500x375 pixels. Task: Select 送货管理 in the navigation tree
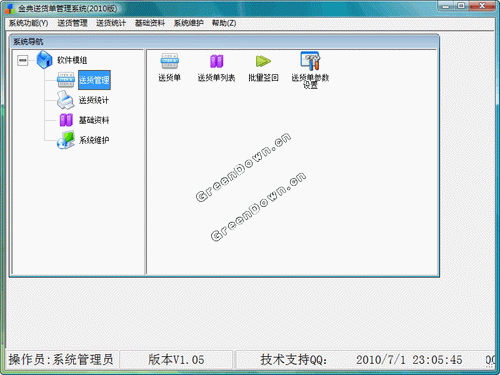(94, 80)
